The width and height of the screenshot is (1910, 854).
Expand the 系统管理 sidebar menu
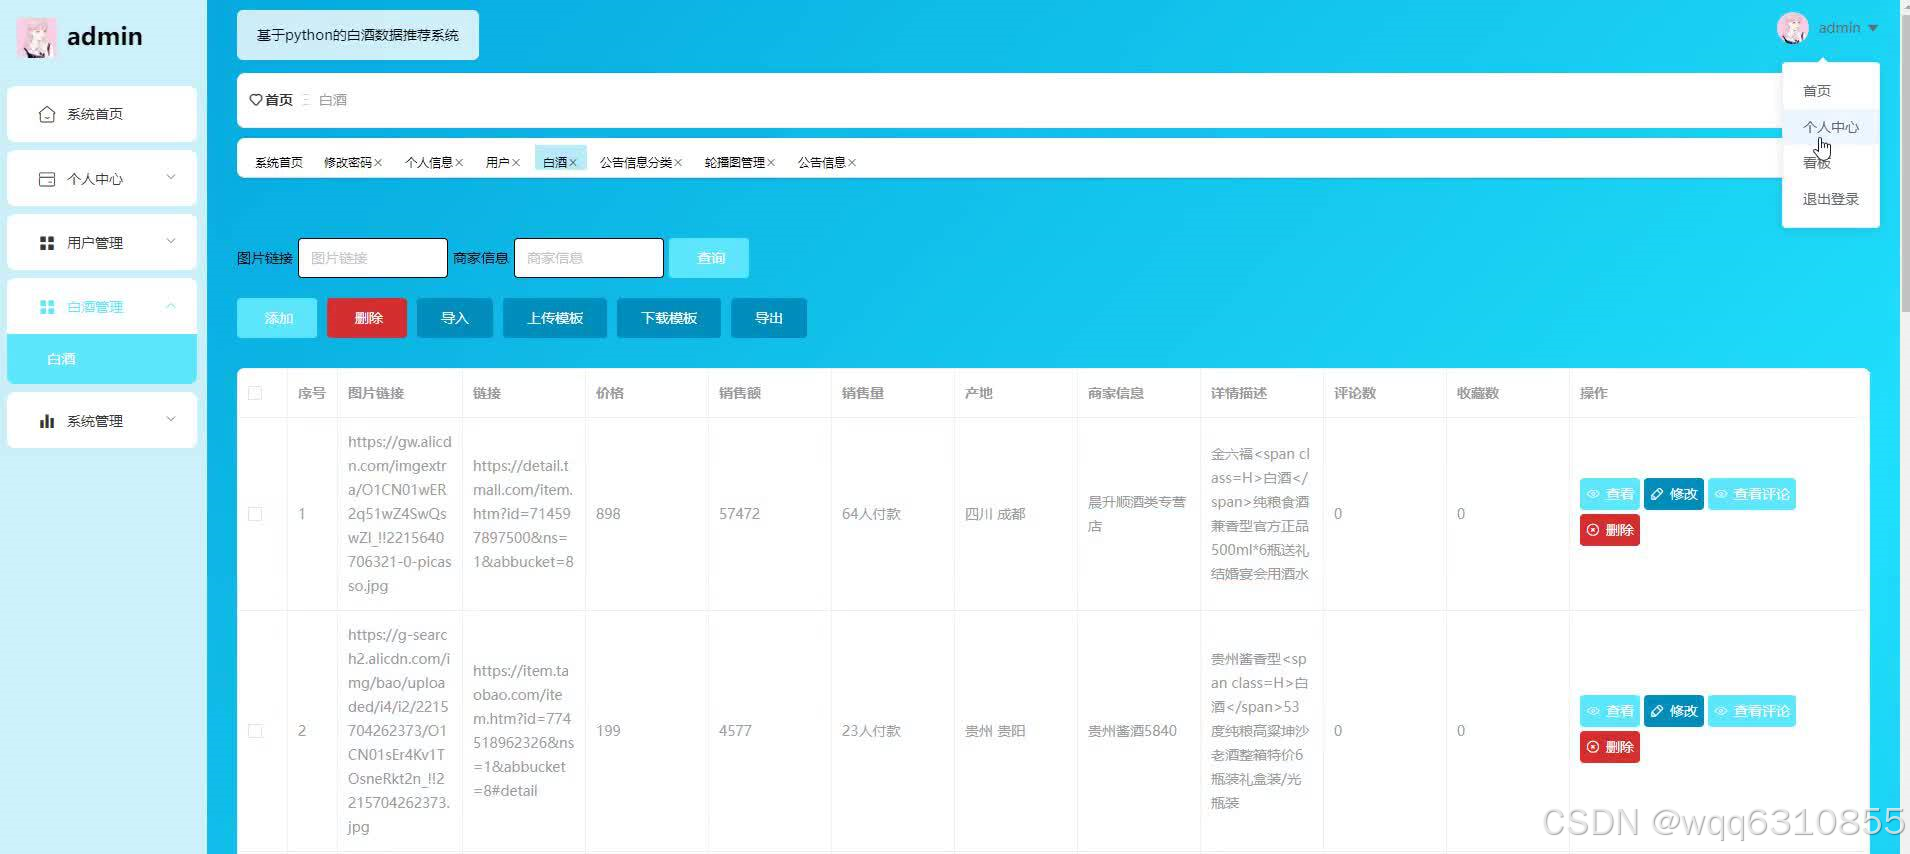171,420
